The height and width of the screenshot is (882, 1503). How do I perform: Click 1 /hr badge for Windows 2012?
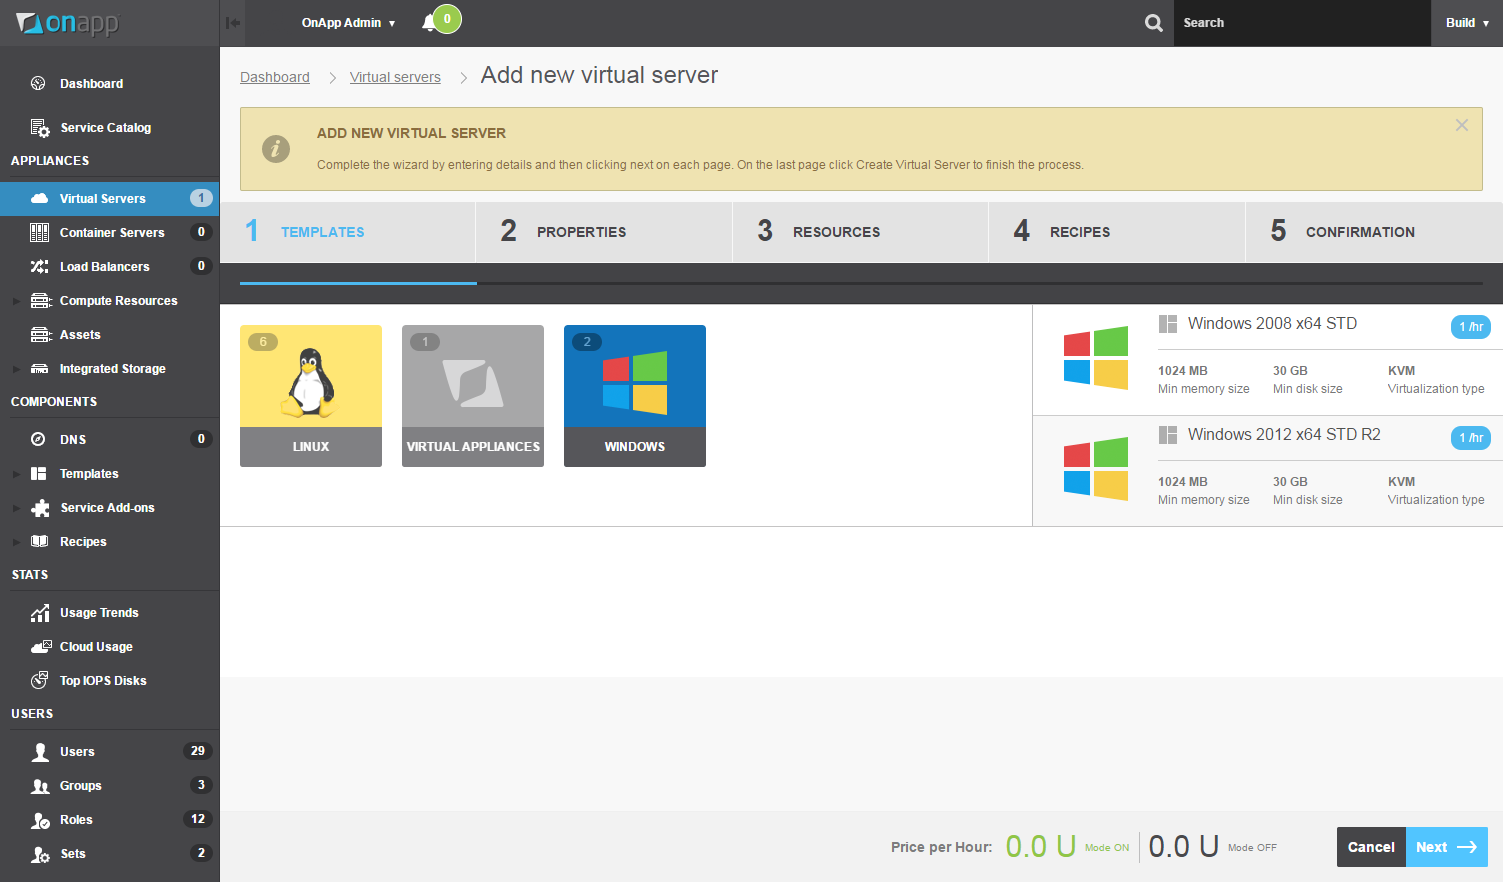[1471, 438]
